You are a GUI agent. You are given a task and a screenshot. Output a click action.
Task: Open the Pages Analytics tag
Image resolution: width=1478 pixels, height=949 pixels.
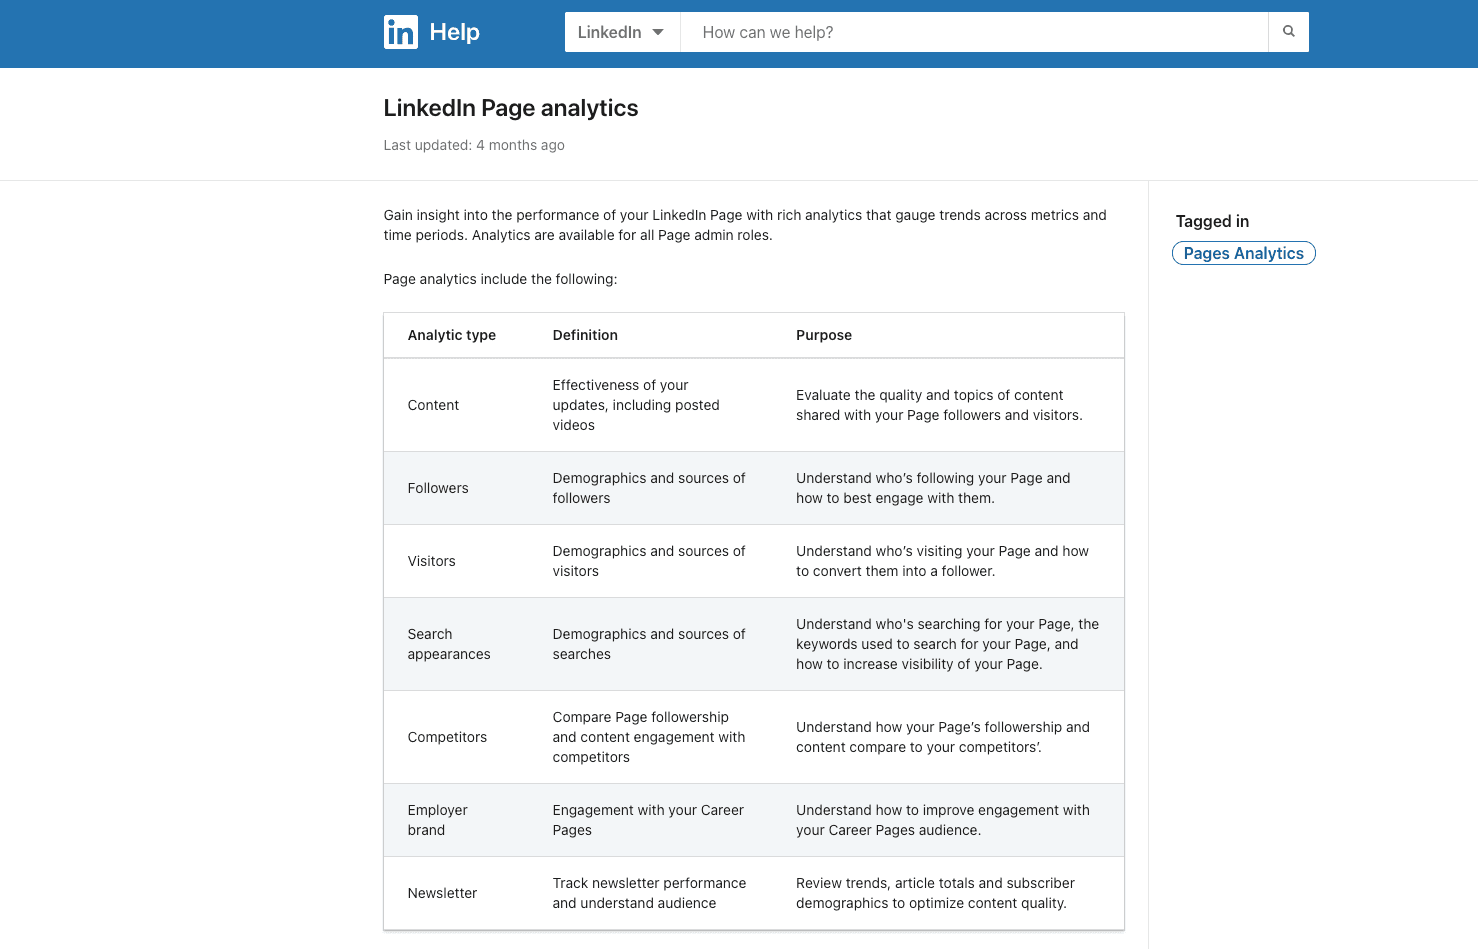1243,253
